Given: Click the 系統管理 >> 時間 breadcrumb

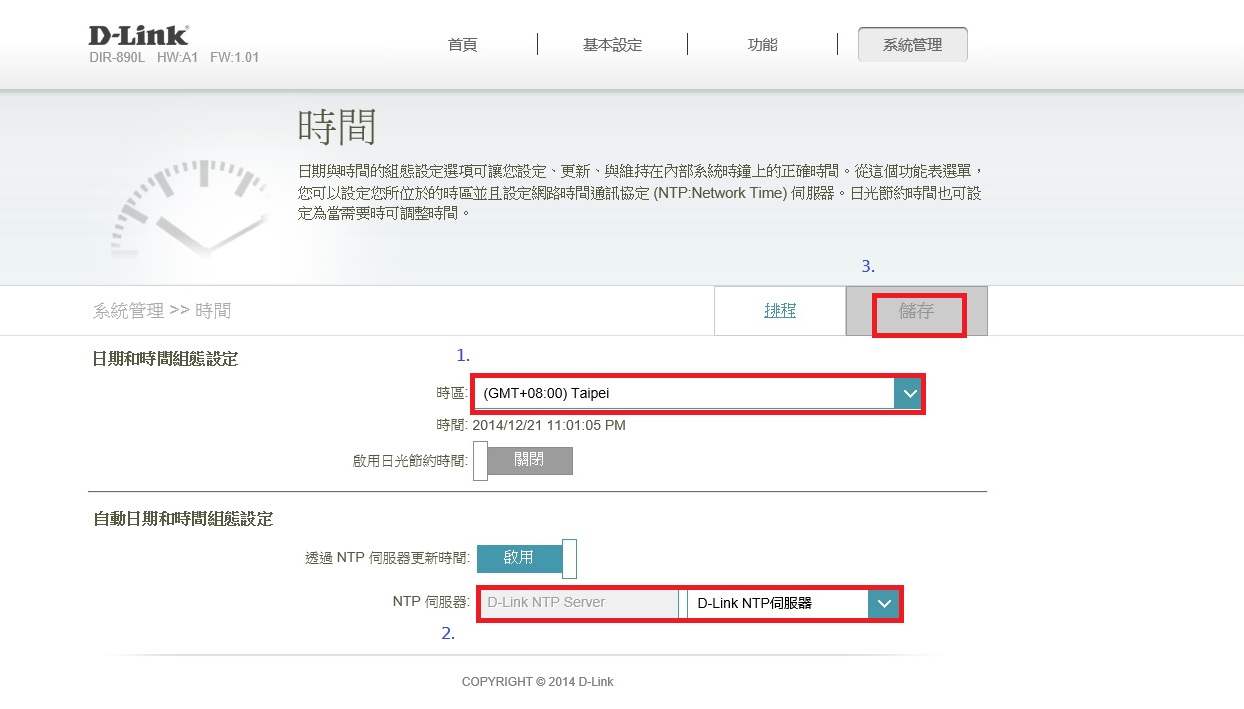Looking at the screenshot, I should pyautogui.click(x=162, y=311).
